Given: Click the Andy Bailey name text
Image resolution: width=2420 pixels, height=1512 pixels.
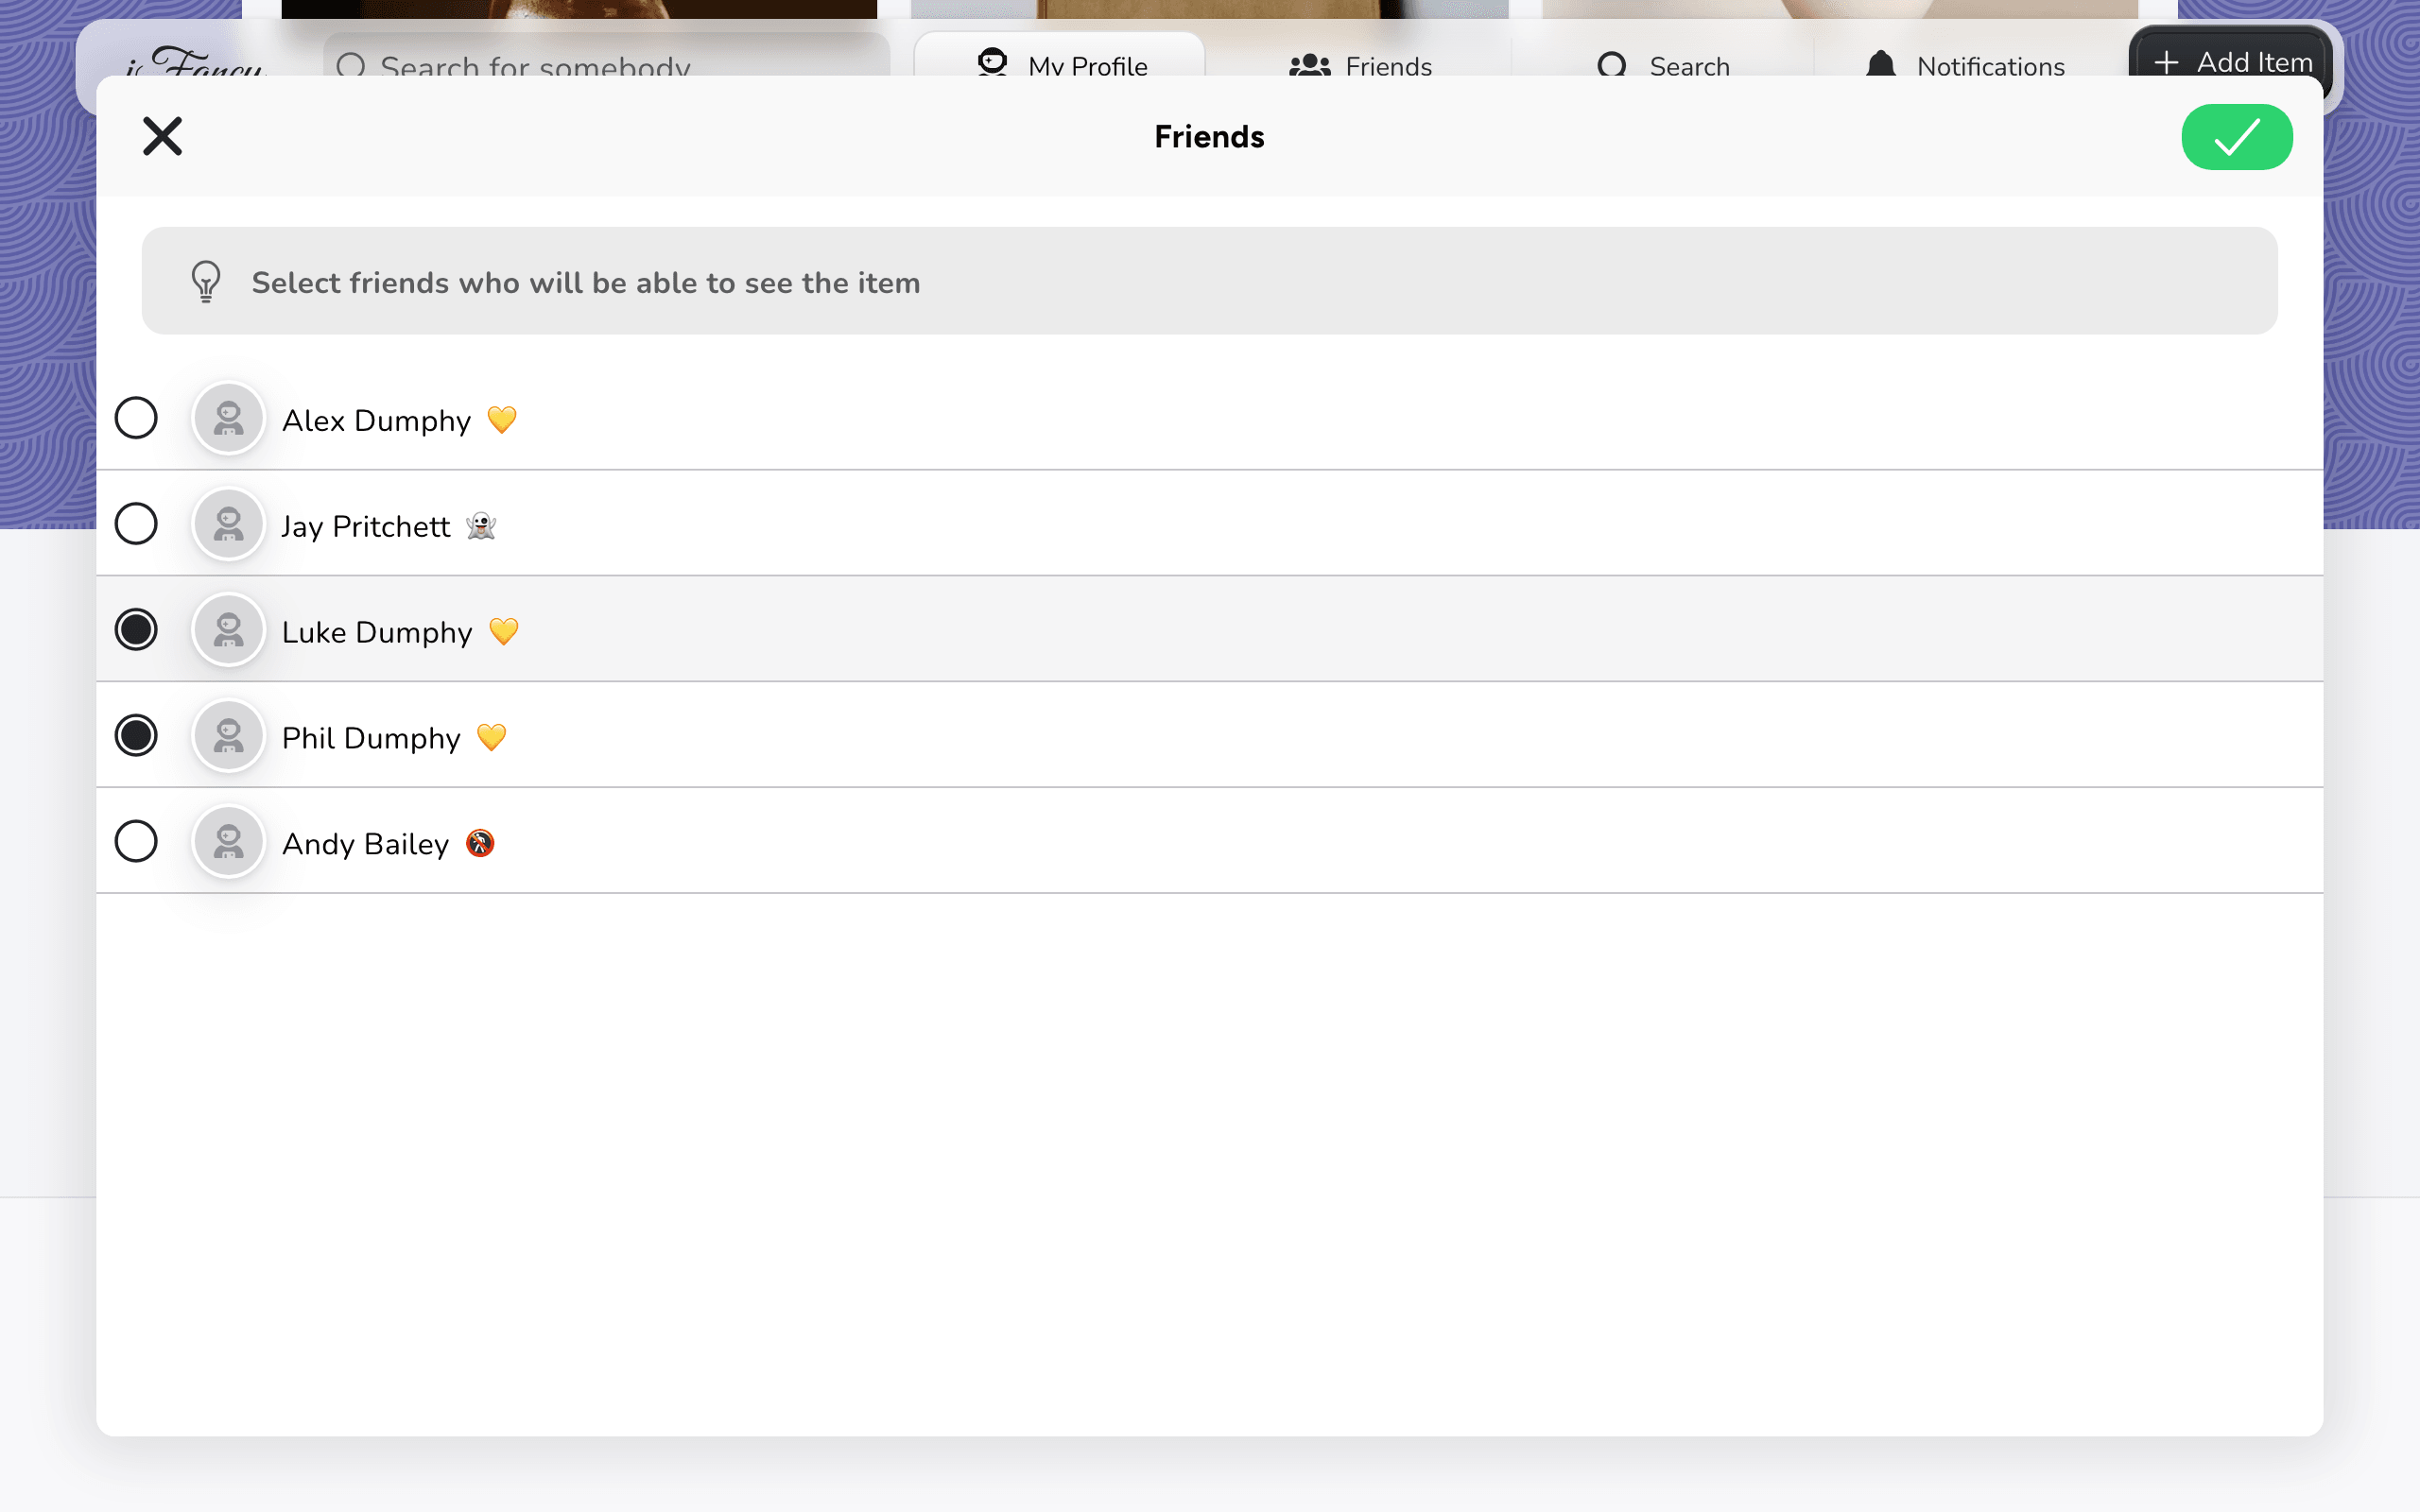Looking at the screenshot, I should point(366,845).
